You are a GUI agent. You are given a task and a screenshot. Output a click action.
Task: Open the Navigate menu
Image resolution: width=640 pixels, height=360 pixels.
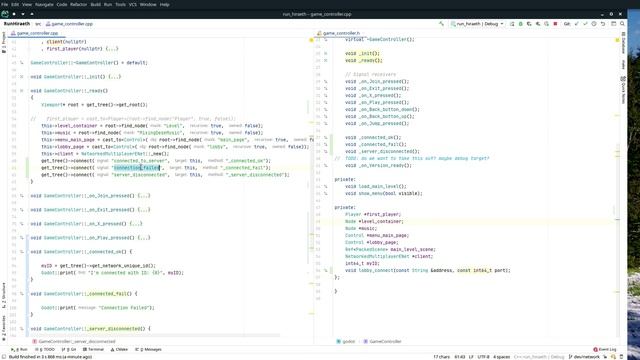[44, 4]
